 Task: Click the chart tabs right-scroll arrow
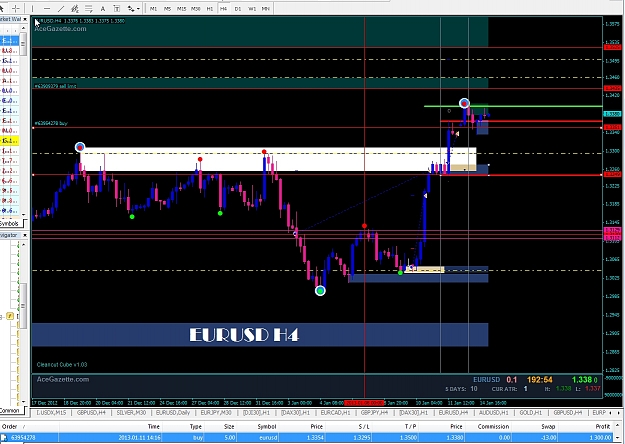click(620, 413)
